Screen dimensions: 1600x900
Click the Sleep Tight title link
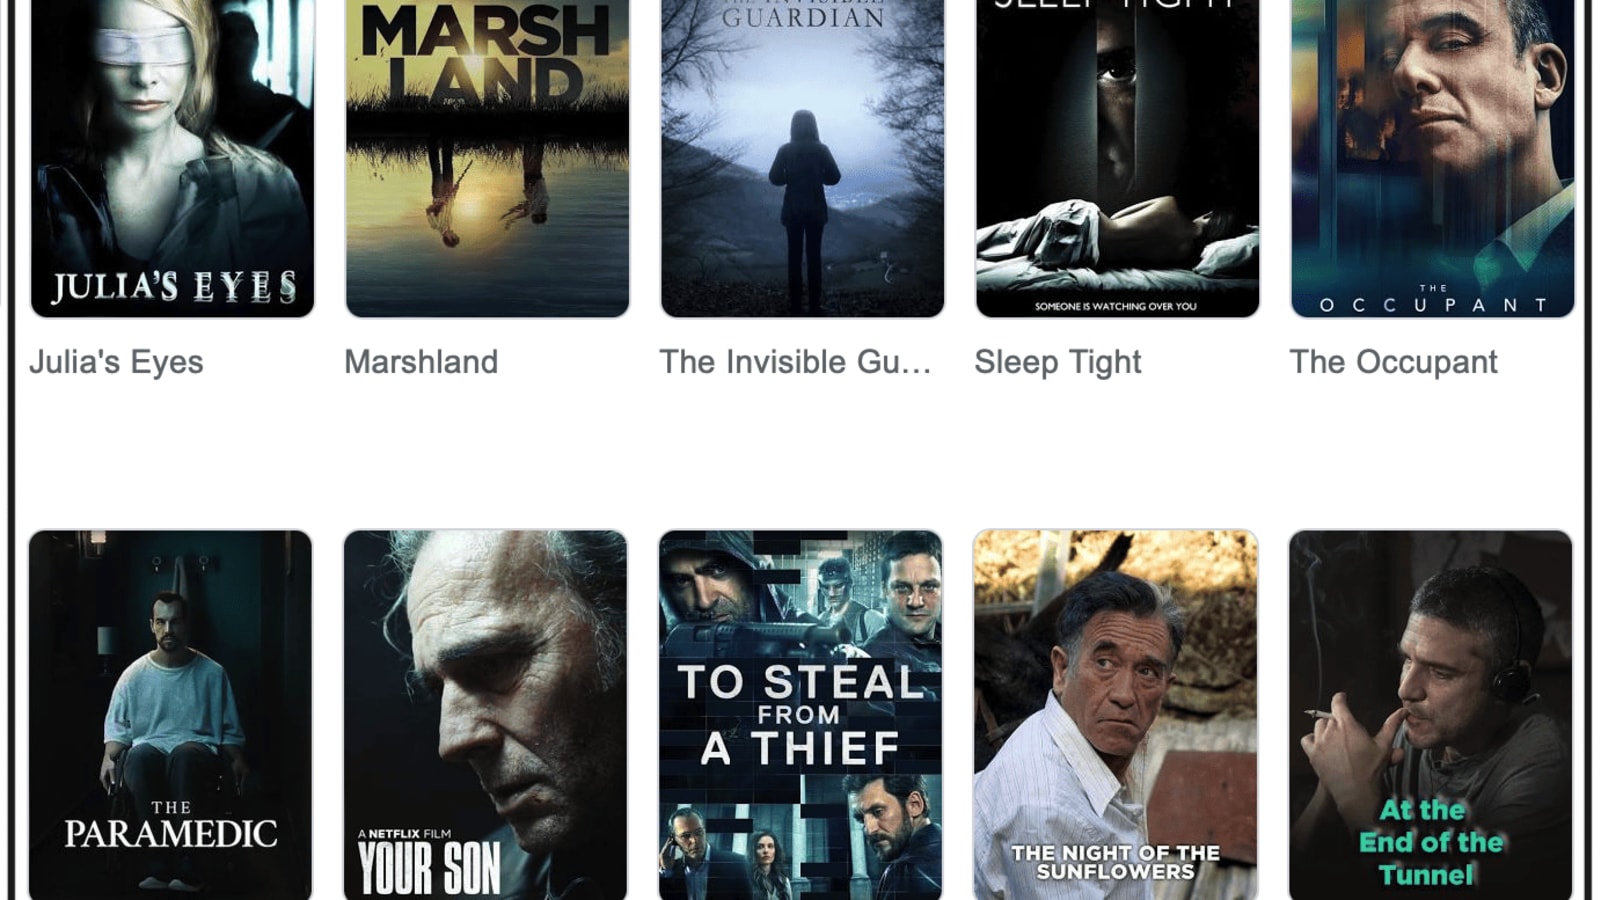coord(1058,362)
